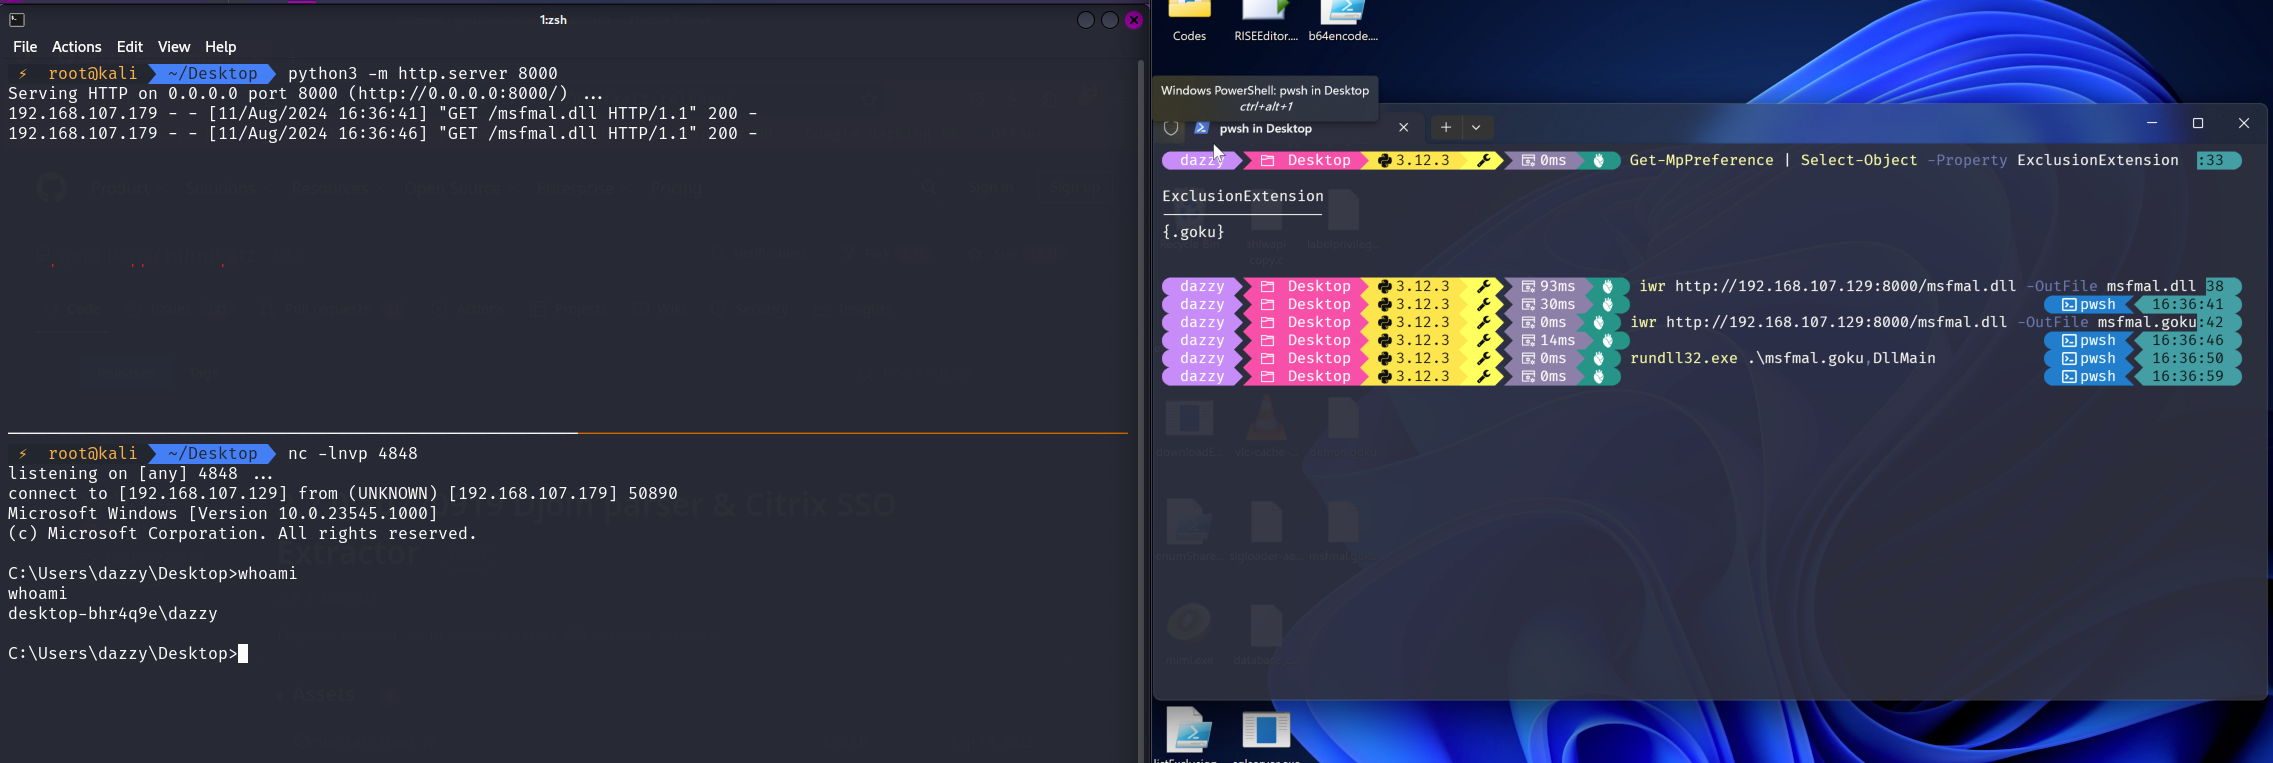2273x763 pixels.
Task: Click the 'Serving HTTP on 0.0.0.0' line
Action: (x=306, y=93)
